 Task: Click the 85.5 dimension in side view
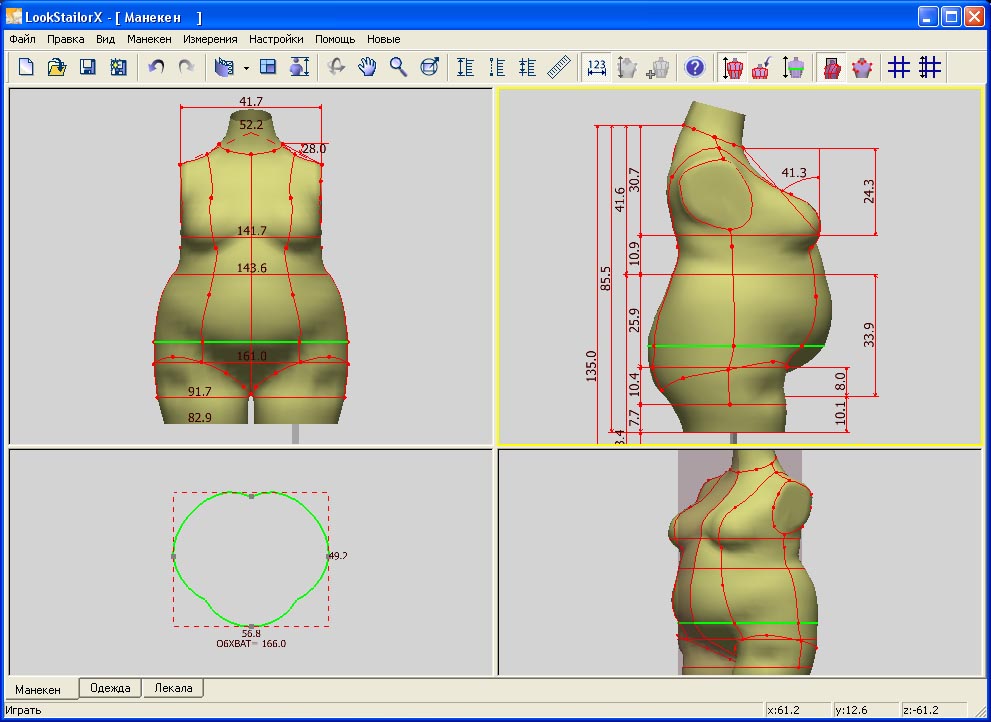[x=605, y=279]
